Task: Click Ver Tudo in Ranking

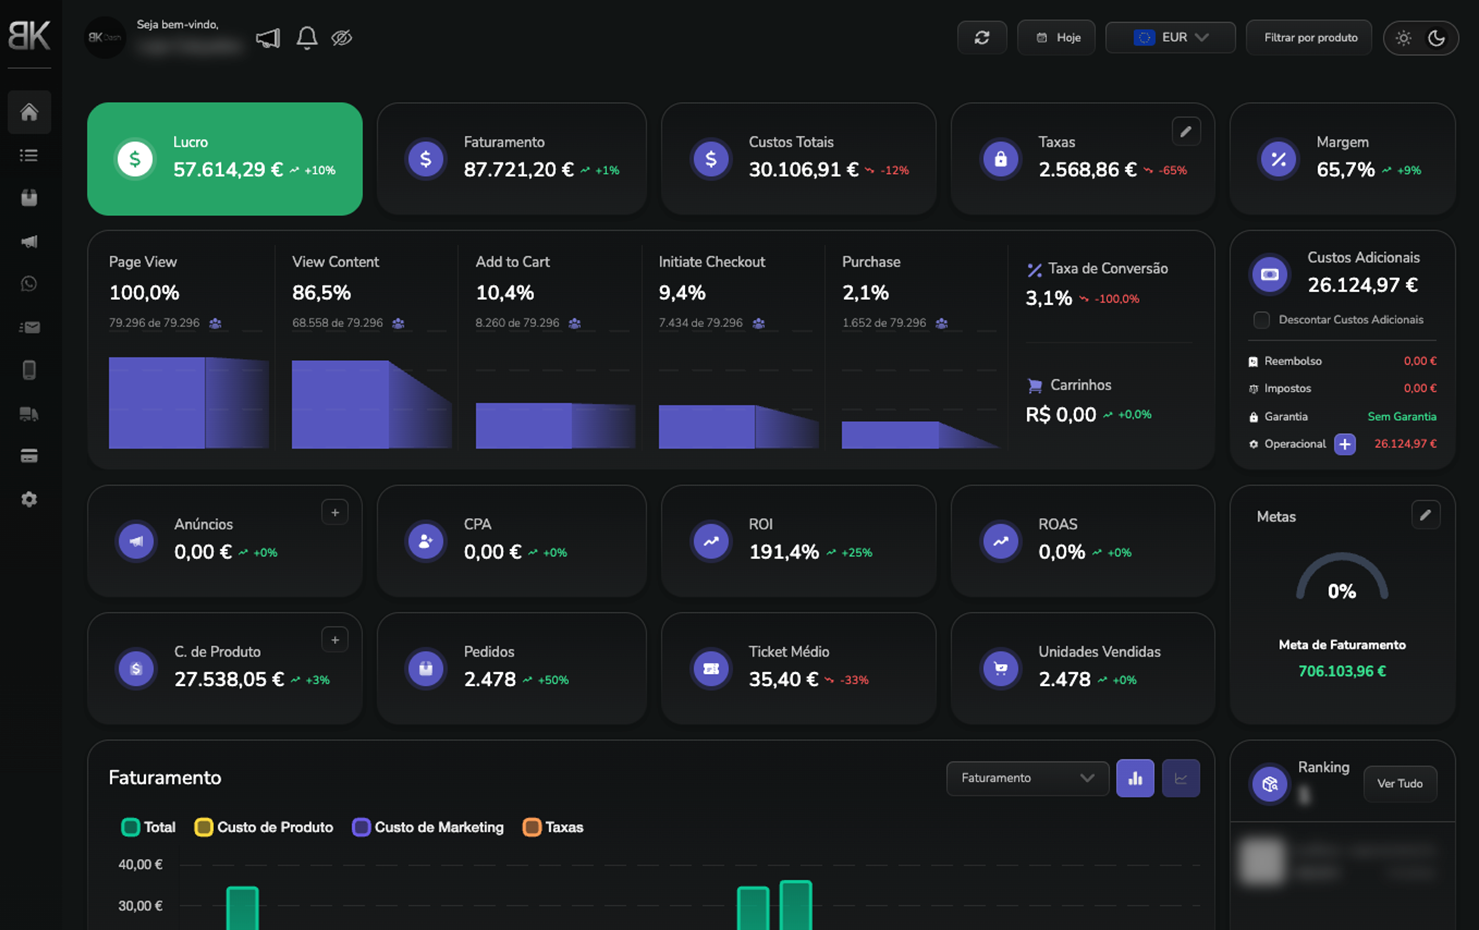Action: pyautogui.click(x=1399, y=784)
